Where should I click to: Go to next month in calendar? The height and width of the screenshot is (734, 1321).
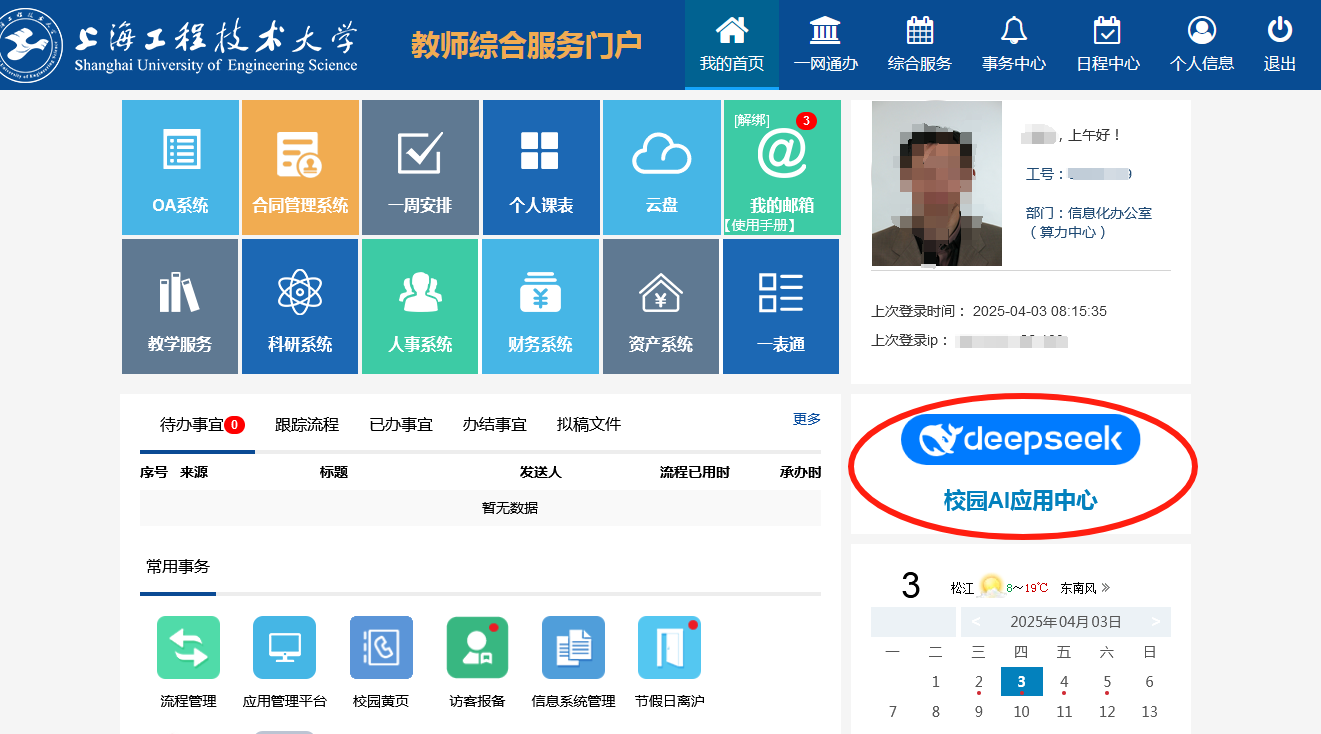(1155, 622)
